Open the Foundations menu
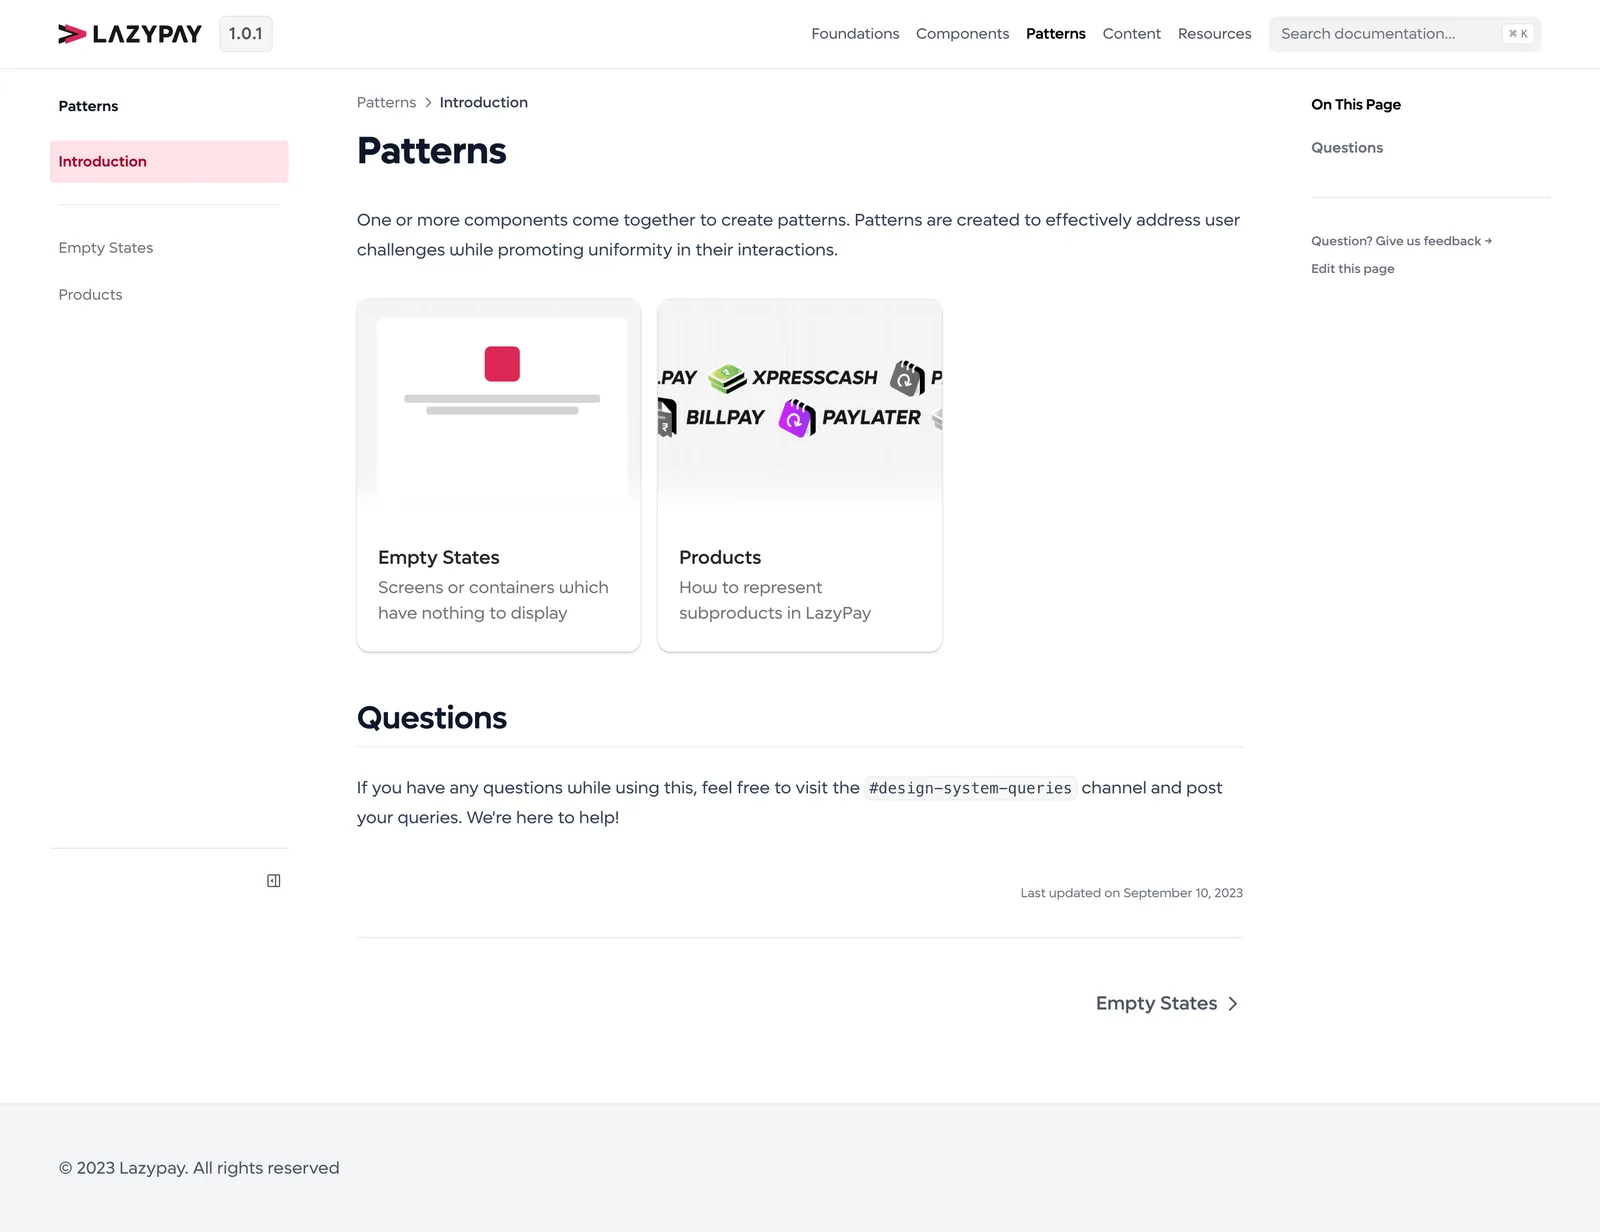This screenshot has width=1600, height=1232. click(x=855, y=34)
